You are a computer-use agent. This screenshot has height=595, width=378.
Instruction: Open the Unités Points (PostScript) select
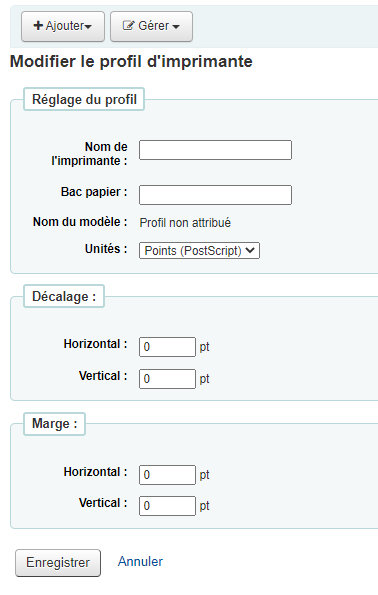tap(199, 250)
